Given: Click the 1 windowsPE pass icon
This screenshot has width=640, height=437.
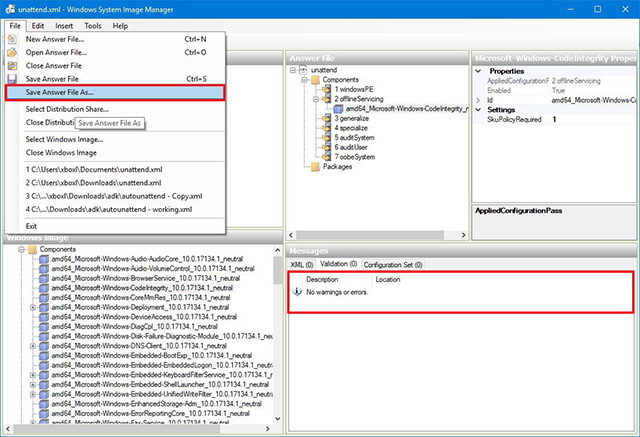Looking at the screenshot, I should click(327, 89).
